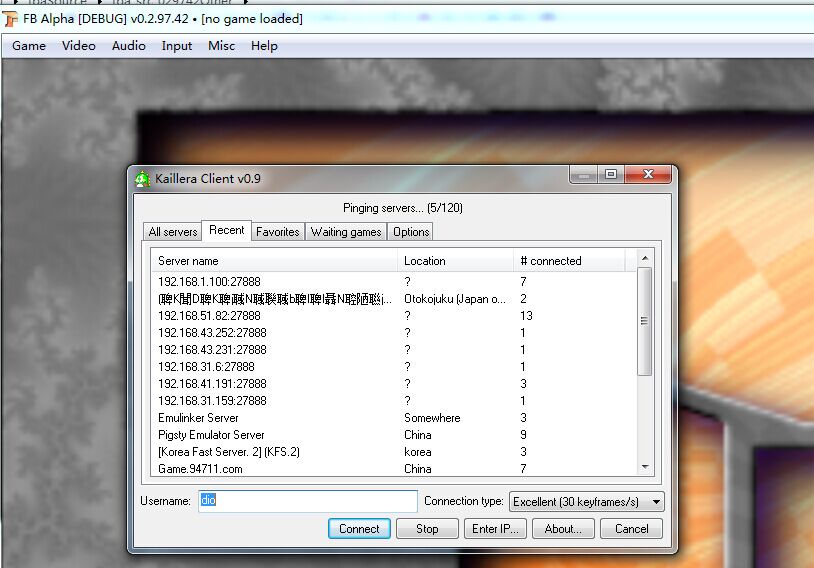This screenshot has height=568, width=814.
Task: Open the Misc menu
Action: coord(221,46)
